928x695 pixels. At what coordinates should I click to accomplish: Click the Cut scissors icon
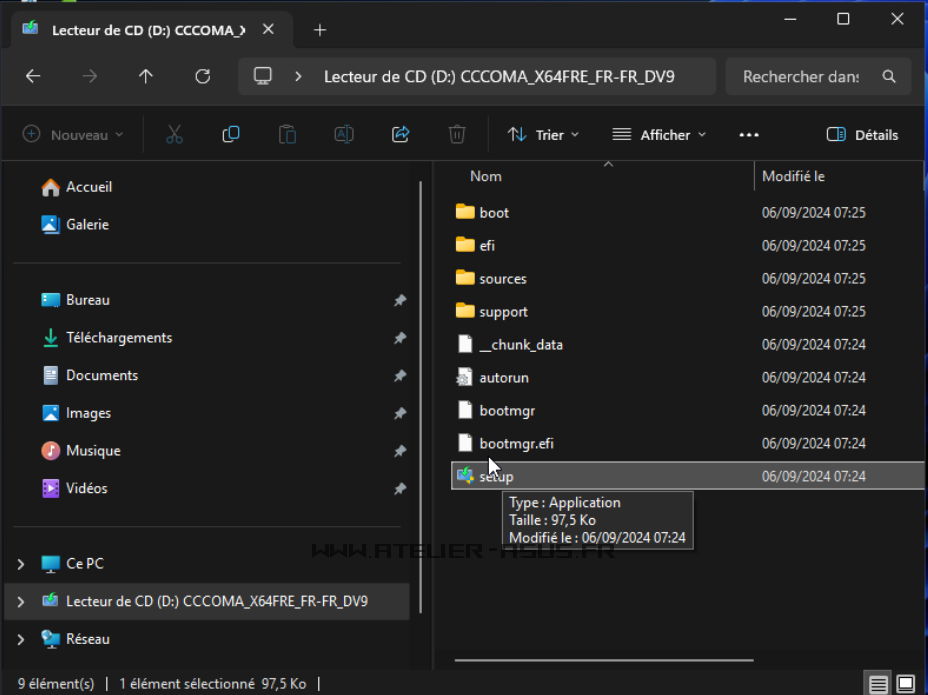click(174, 135)
